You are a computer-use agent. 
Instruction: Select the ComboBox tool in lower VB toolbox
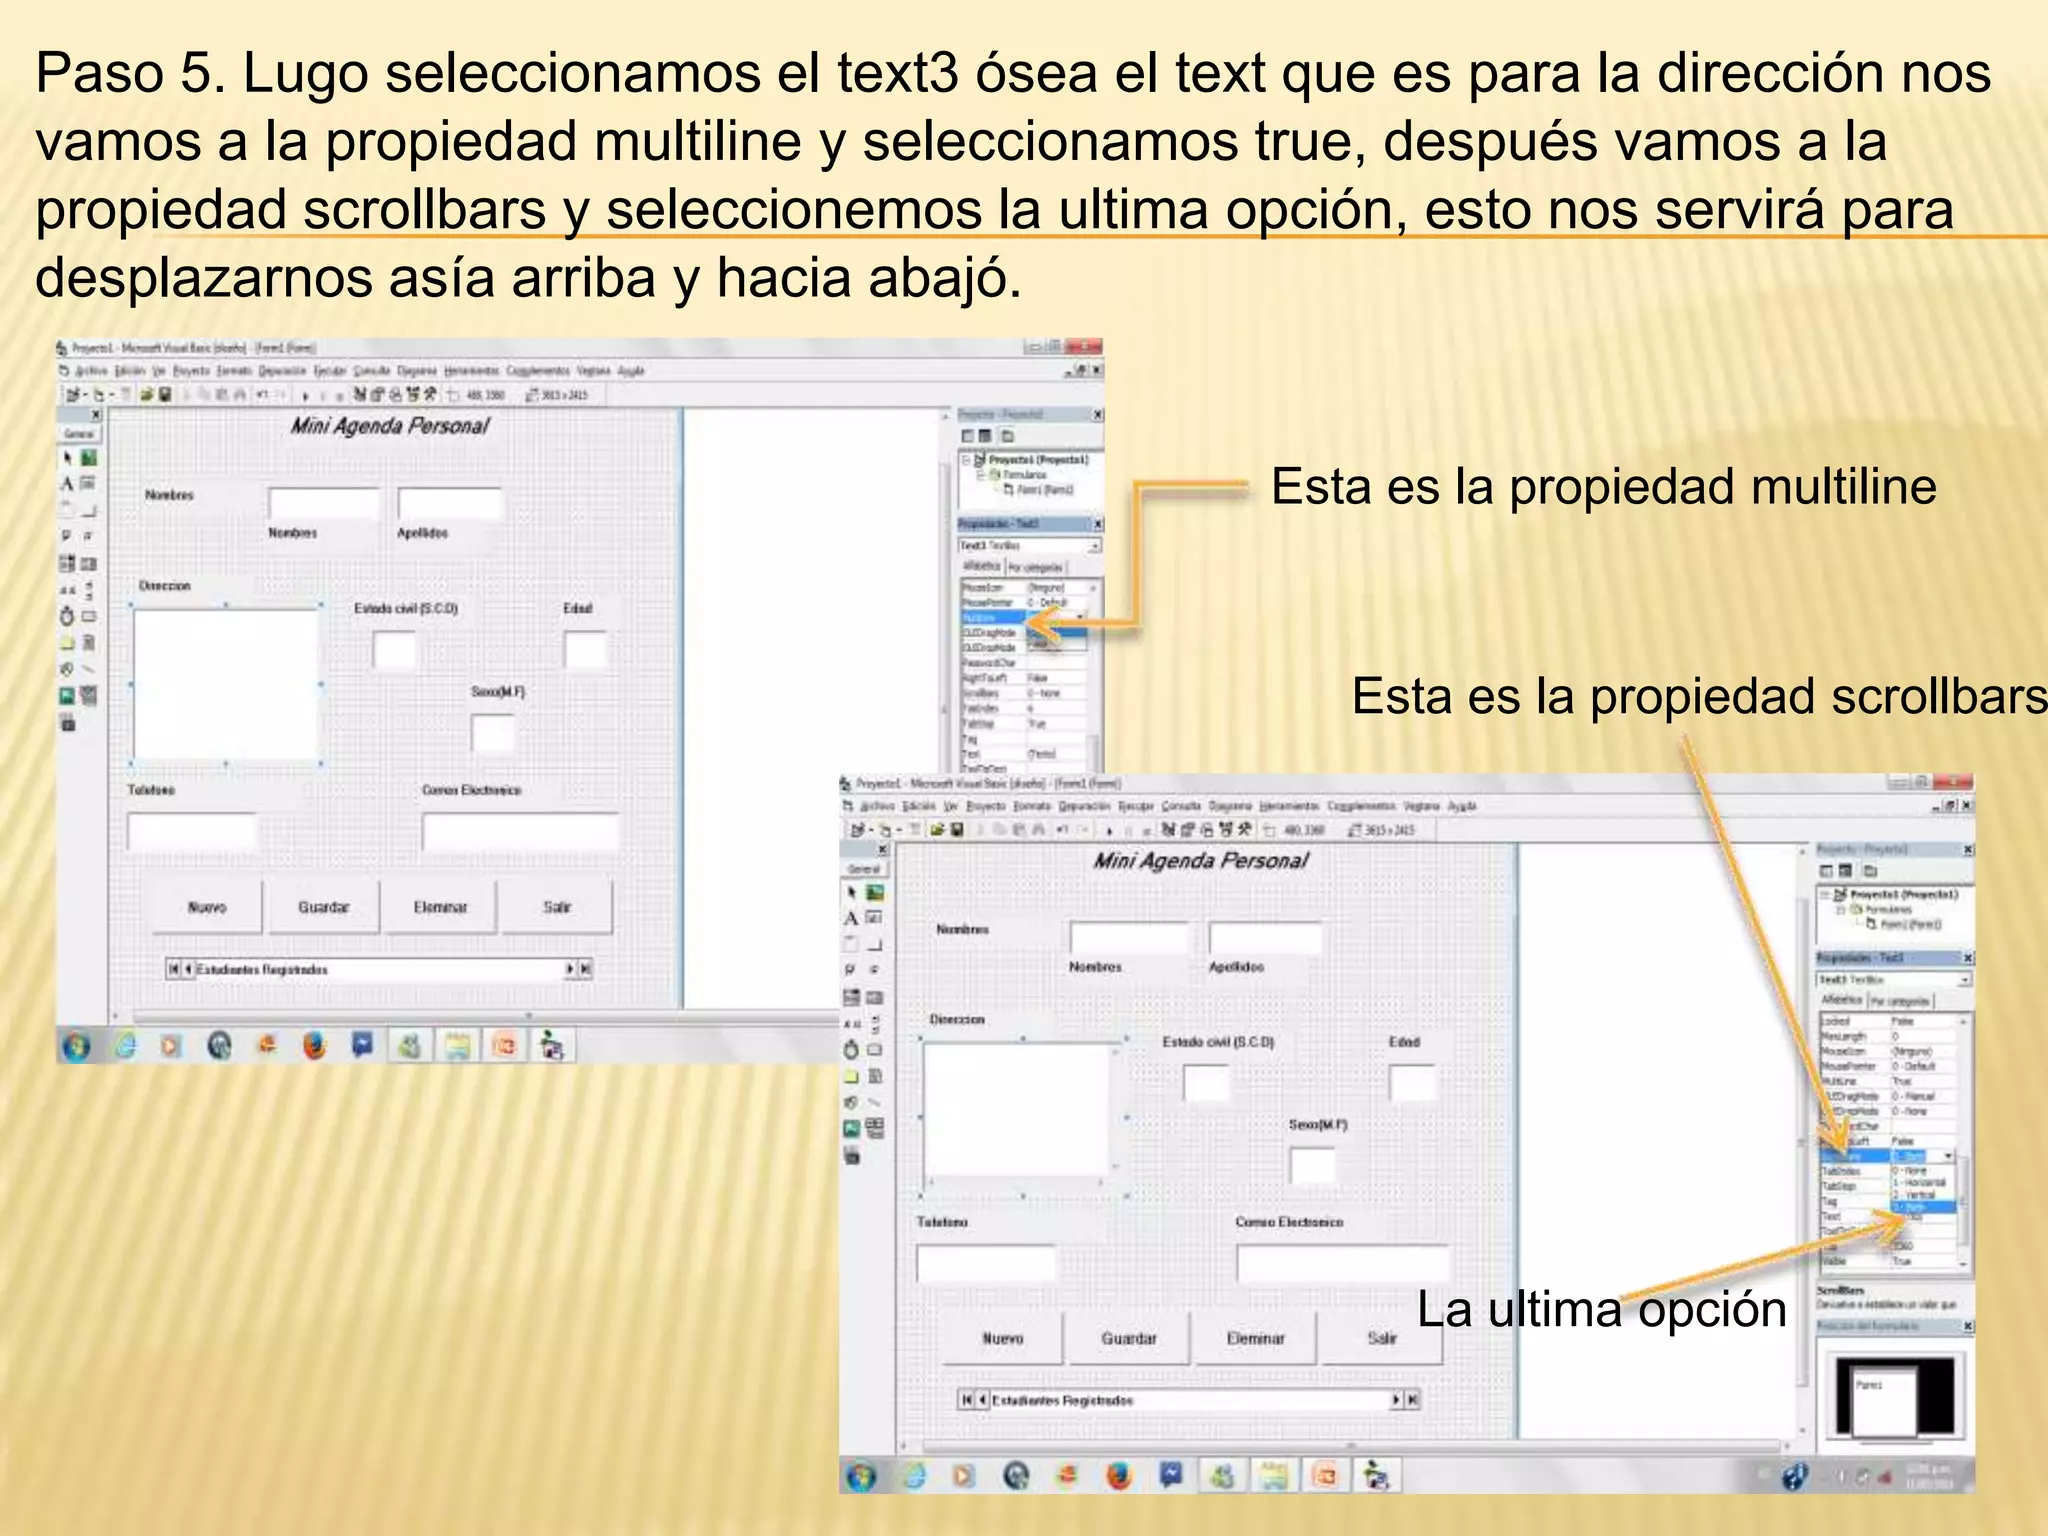point(851,997)
